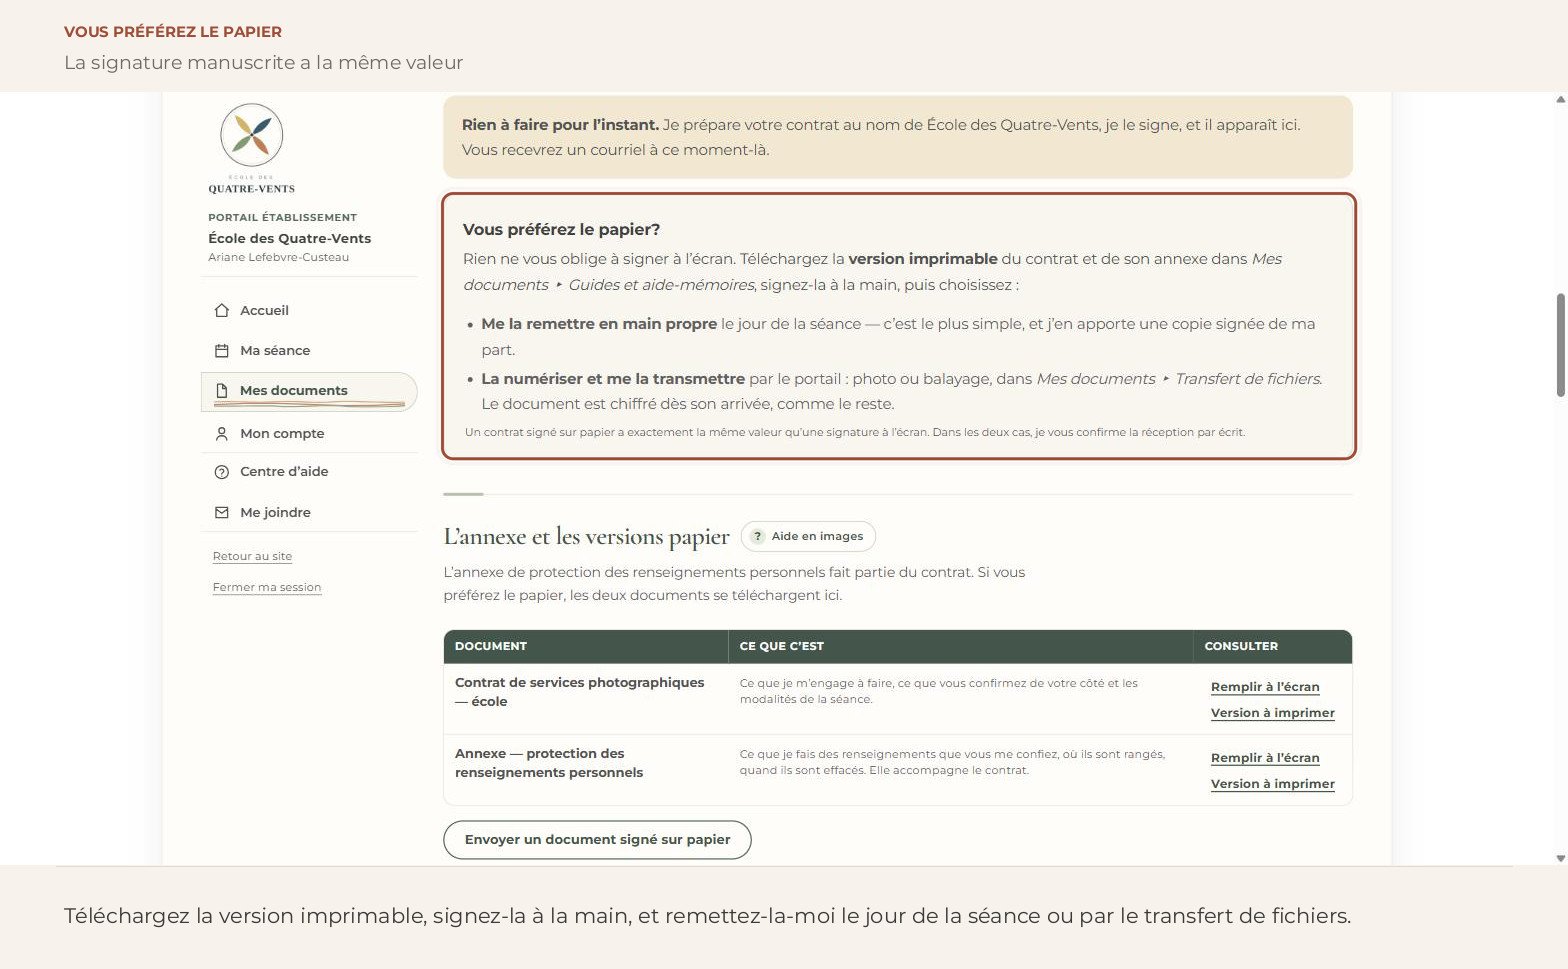The width and height of the screenshot is (1568, 969).
Task: Click the user name Ariane Lefebvre-Custeau
Action: coord(279,258)
